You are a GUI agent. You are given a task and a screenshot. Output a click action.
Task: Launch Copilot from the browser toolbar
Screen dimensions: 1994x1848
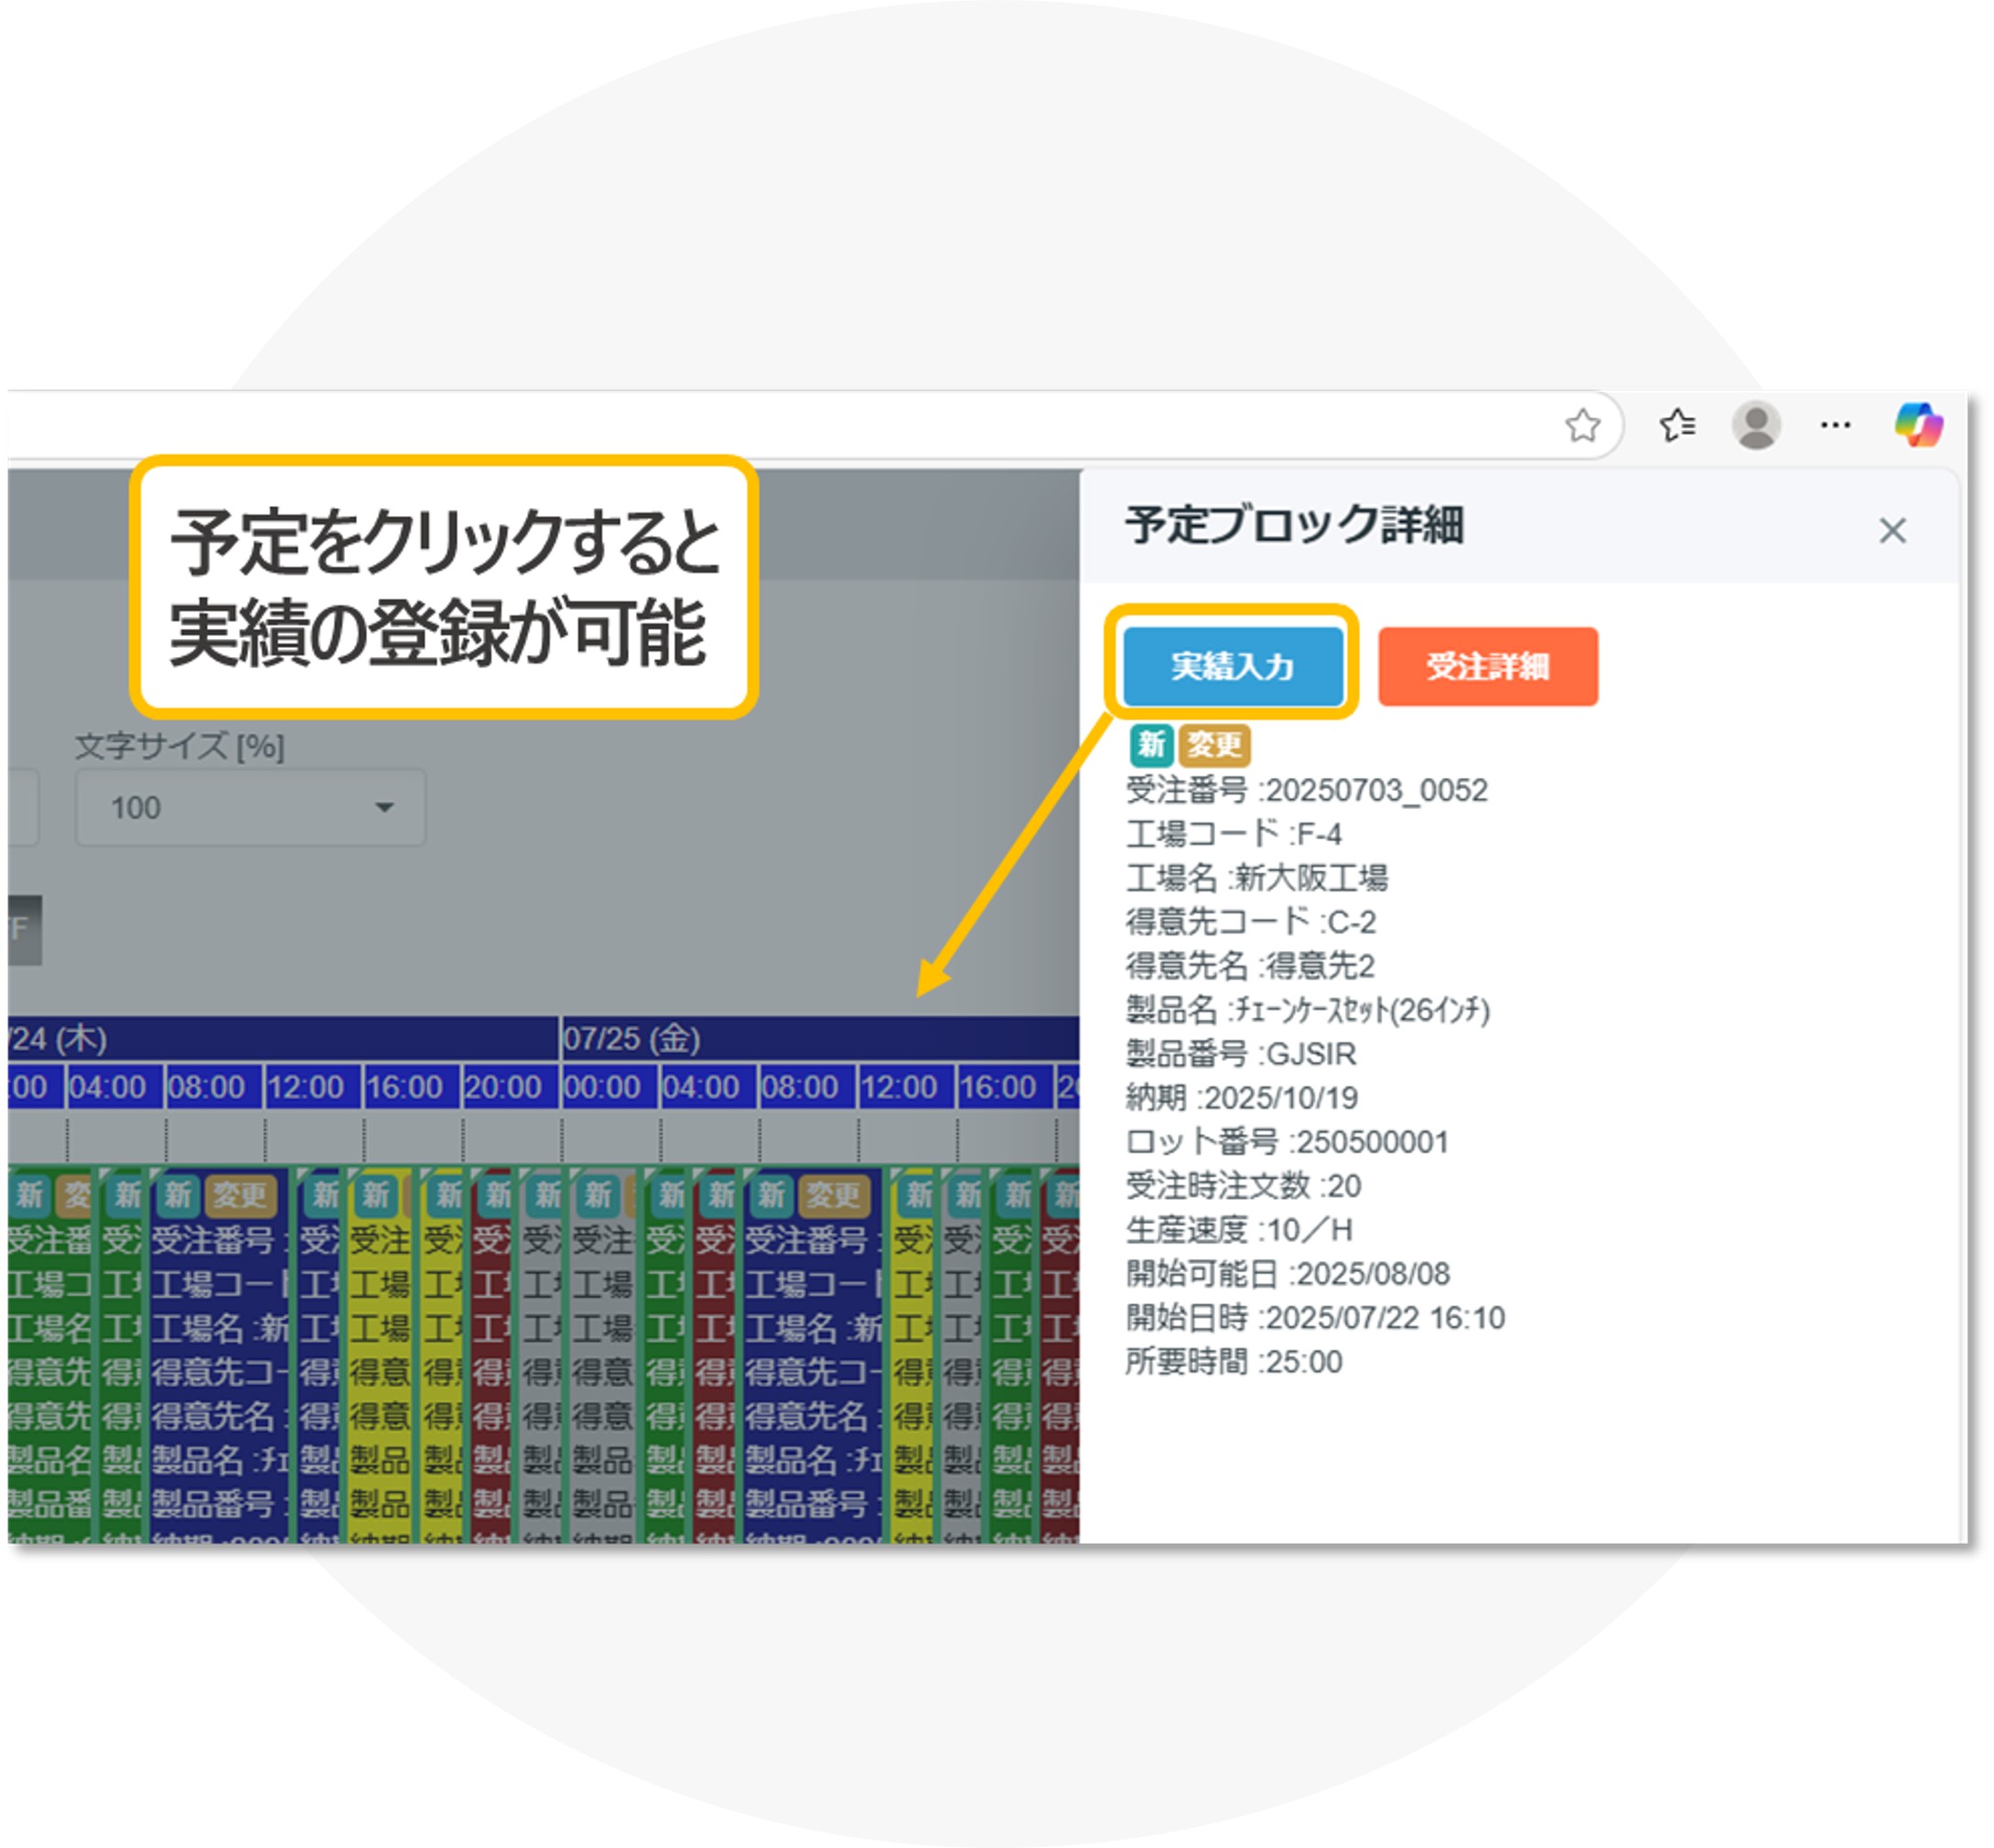click(1921, 425)
